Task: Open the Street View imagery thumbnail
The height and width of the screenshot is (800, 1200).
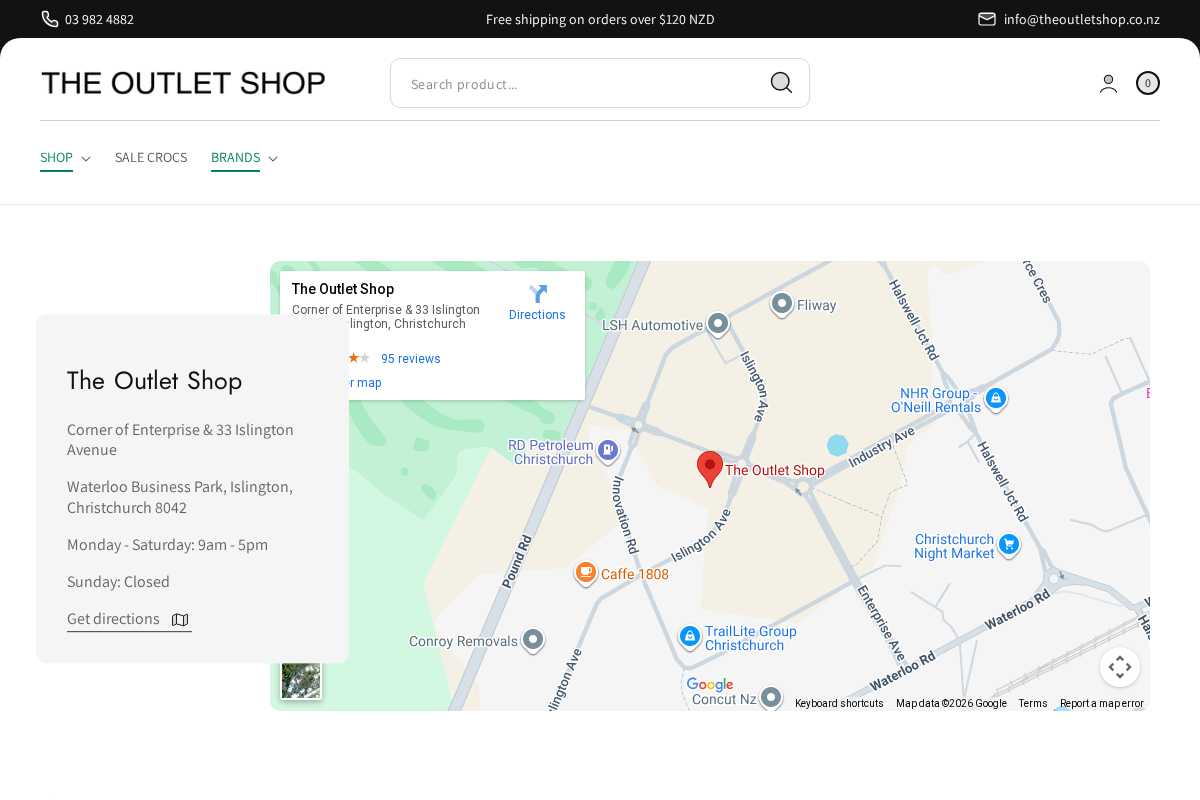Action: (x=301, y=680)
